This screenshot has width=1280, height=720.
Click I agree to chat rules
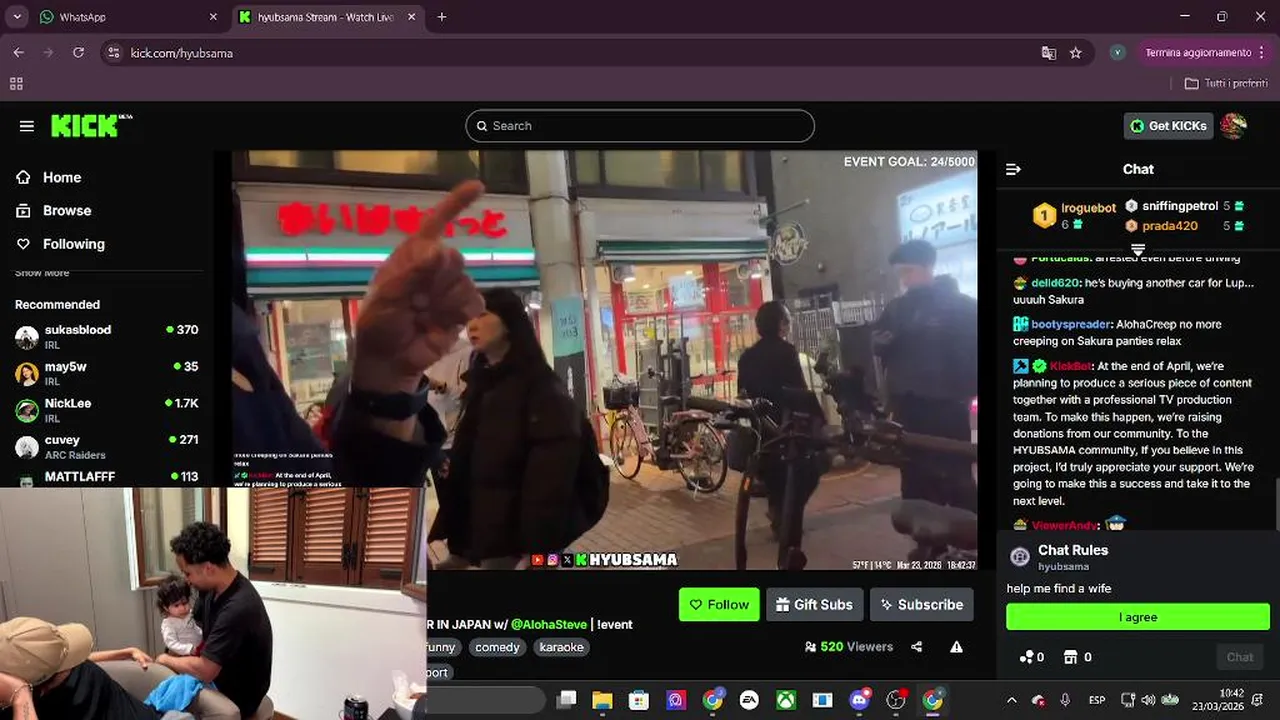tap(1138, 617)
